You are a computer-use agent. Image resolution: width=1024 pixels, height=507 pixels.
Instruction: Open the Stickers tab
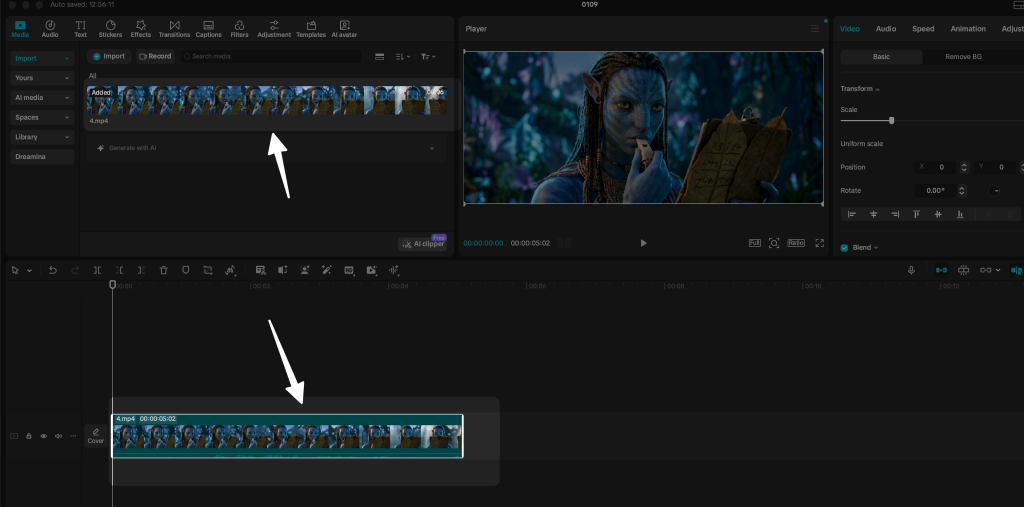[x=110, y=29]
